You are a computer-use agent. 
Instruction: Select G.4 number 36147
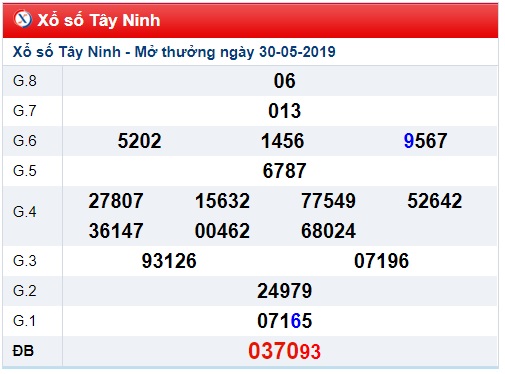click(116, 231)
